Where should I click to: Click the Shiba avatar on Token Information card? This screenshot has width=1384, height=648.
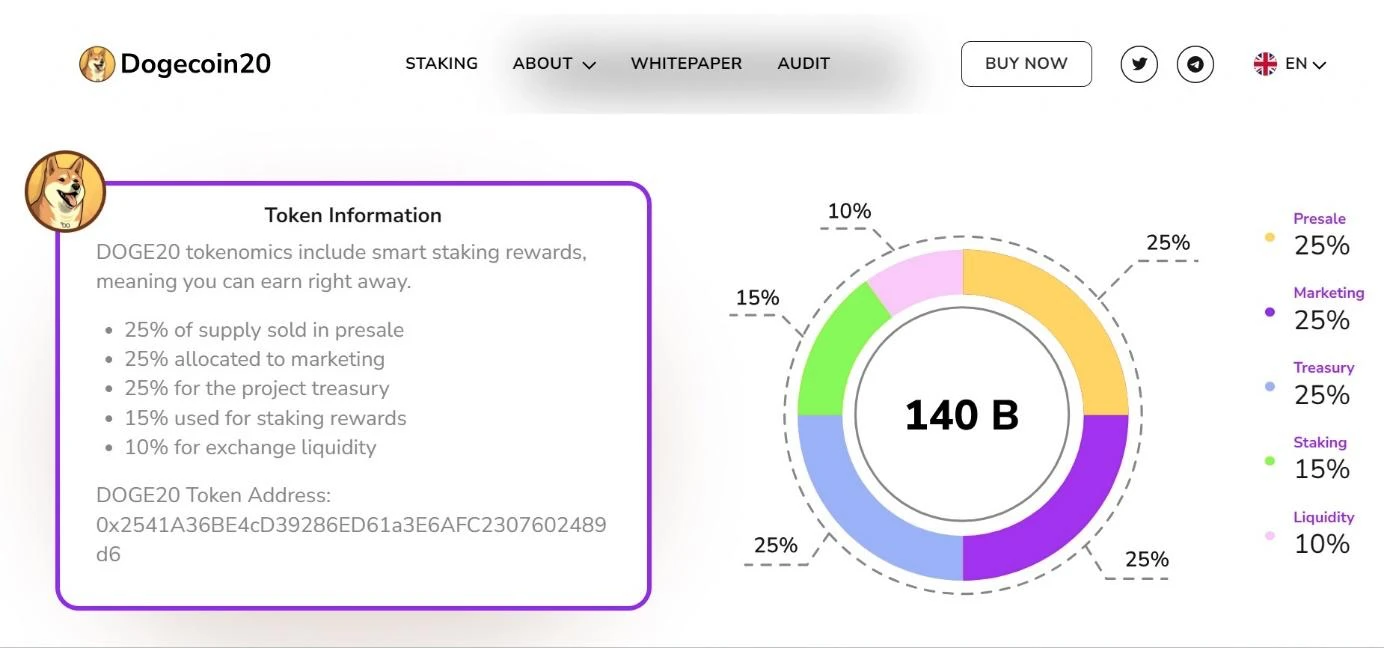[65, 191]
